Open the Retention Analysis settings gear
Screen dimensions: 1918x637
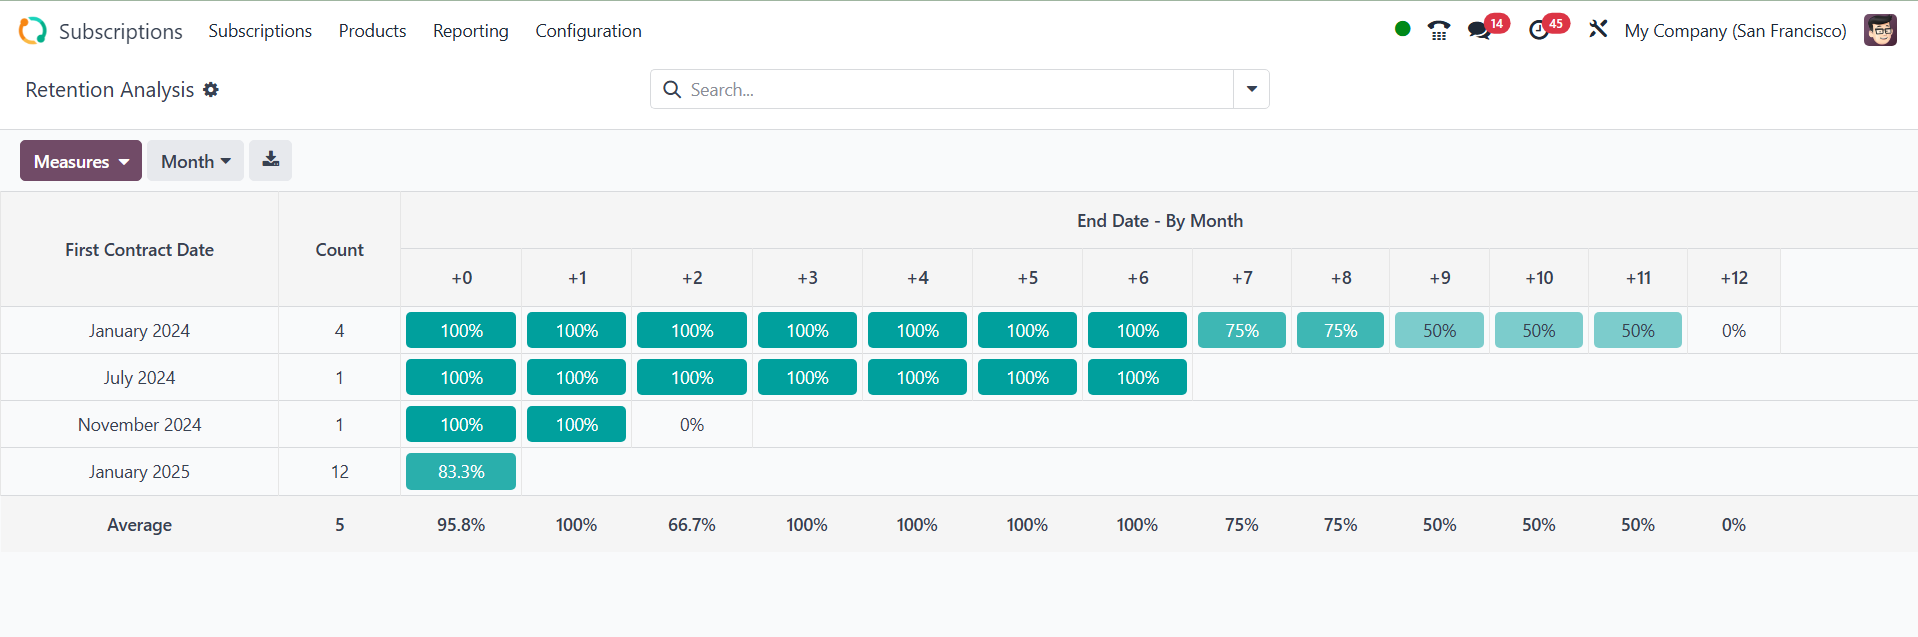(211, 90)
